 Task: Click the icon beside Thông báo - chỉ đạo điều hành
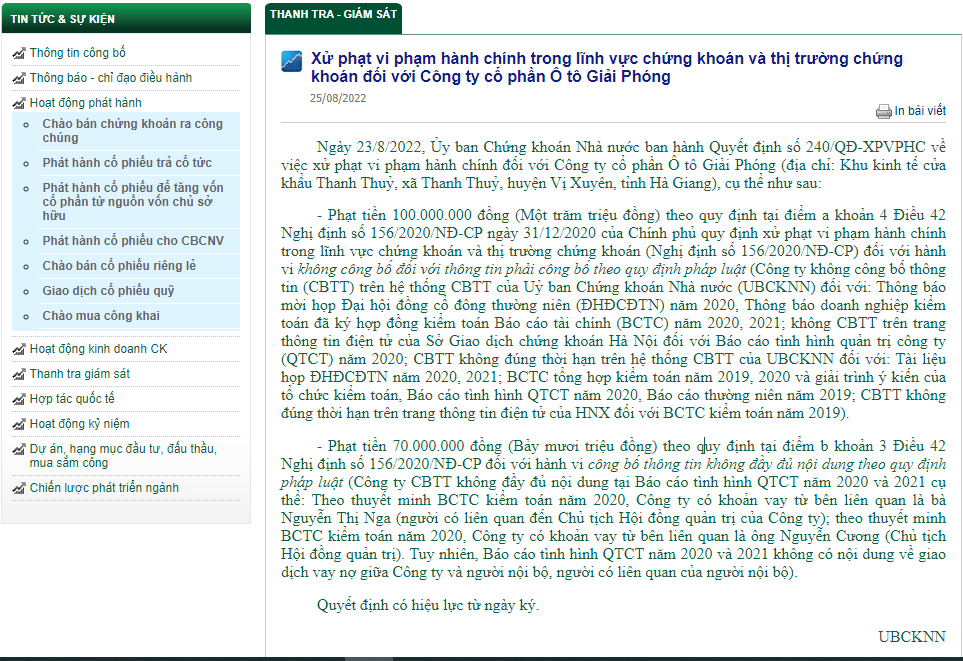(x=19, y=78)
